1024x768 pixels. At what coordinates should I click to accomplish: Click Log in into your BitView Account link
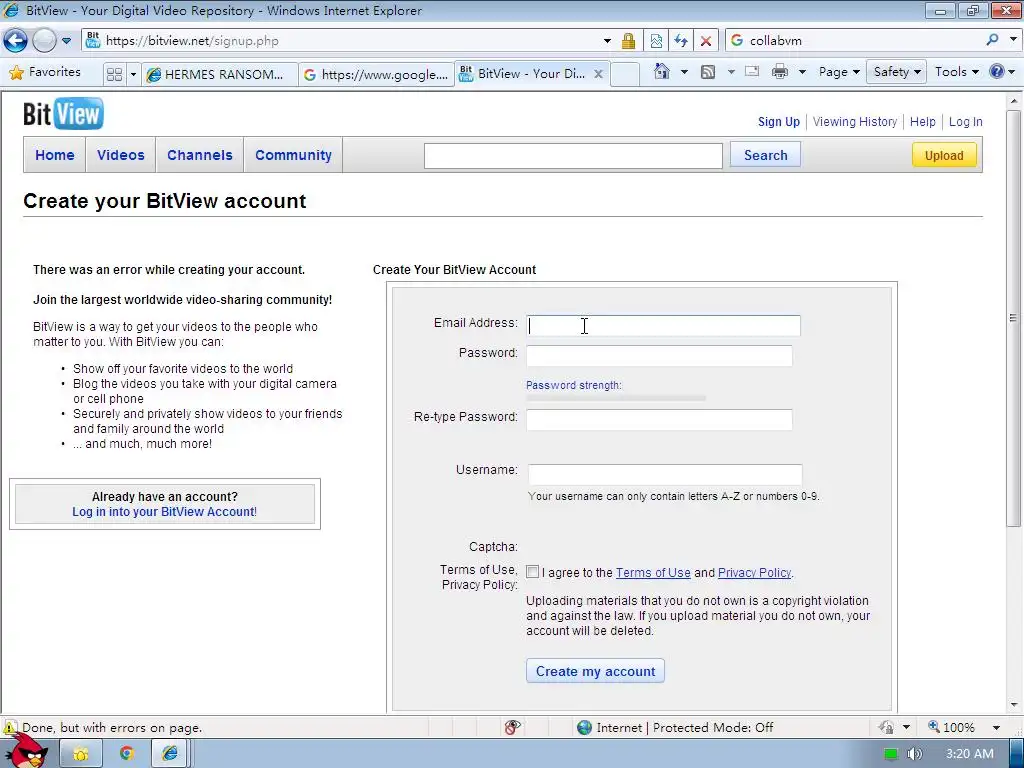pyautogui.click(x=165, y=512)
